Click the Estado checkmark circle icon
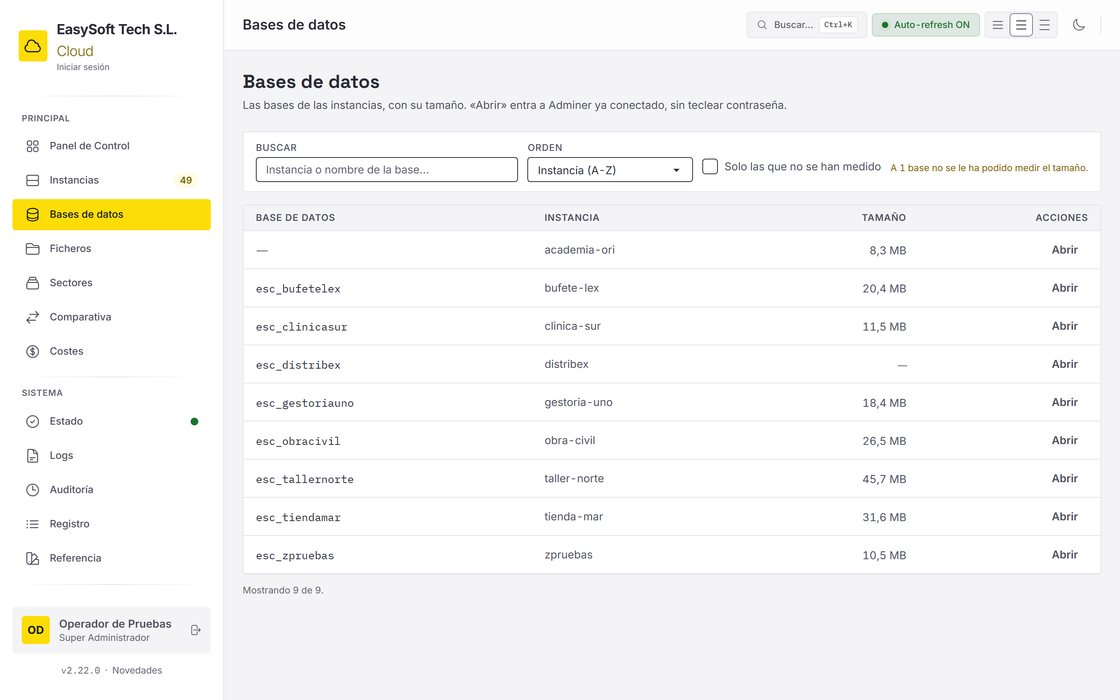This screenshot has height=700, width=1120. pos(33,421)
